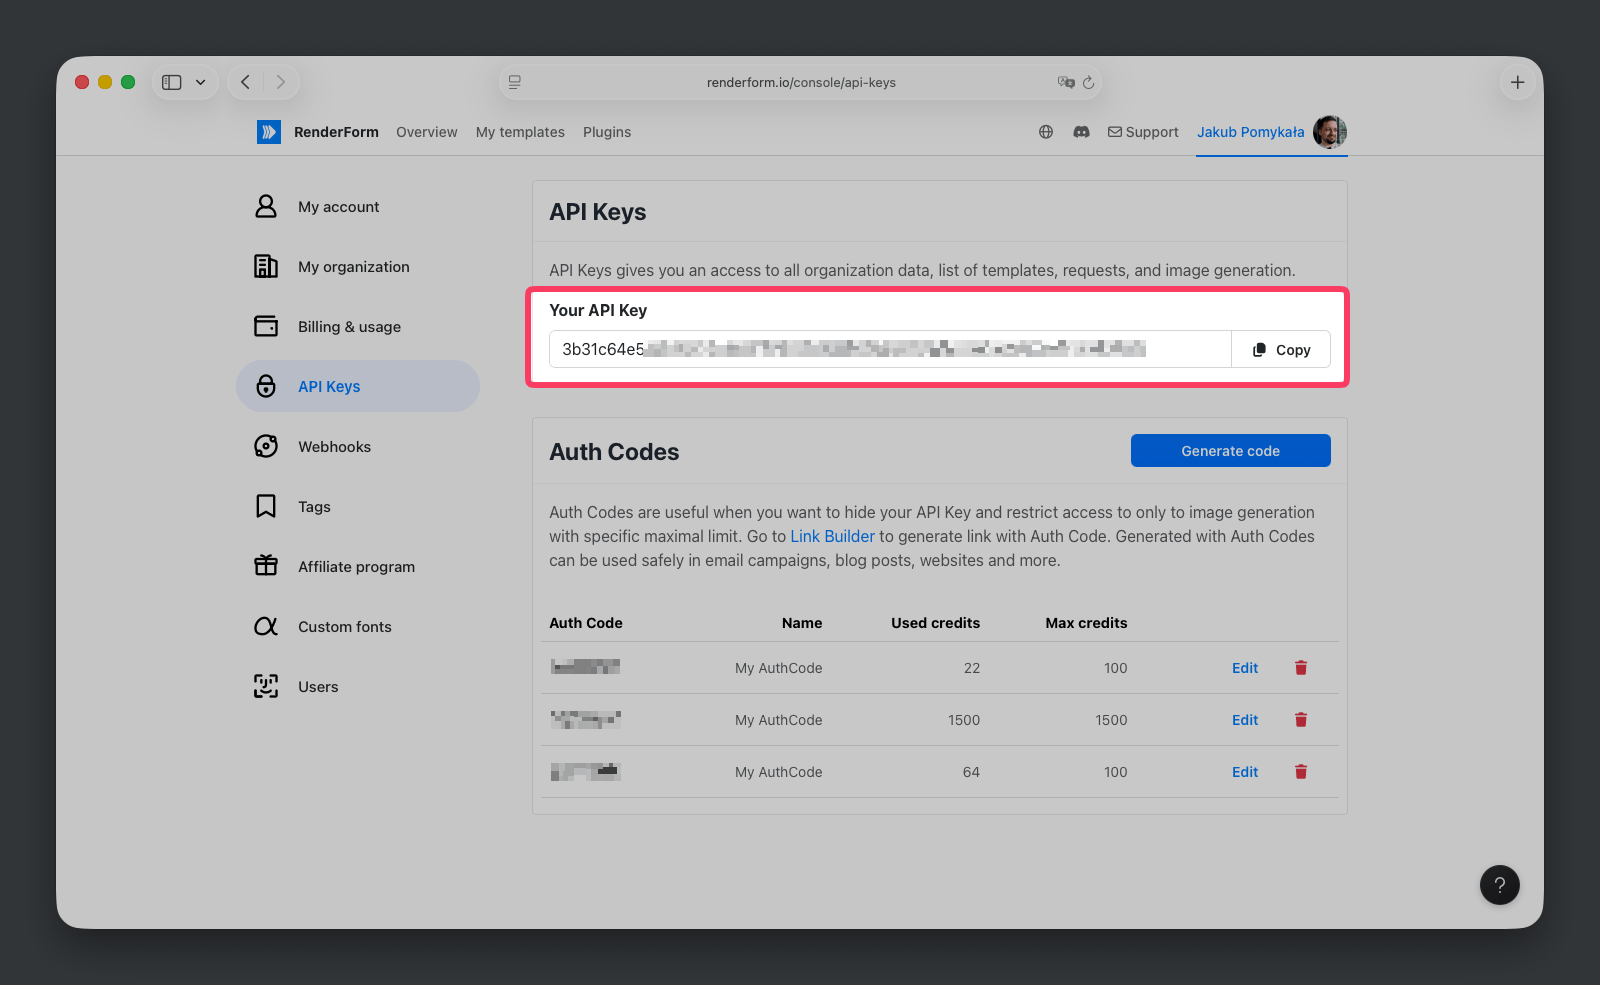Click the blurred auth code in first row

tap(586, 667)
